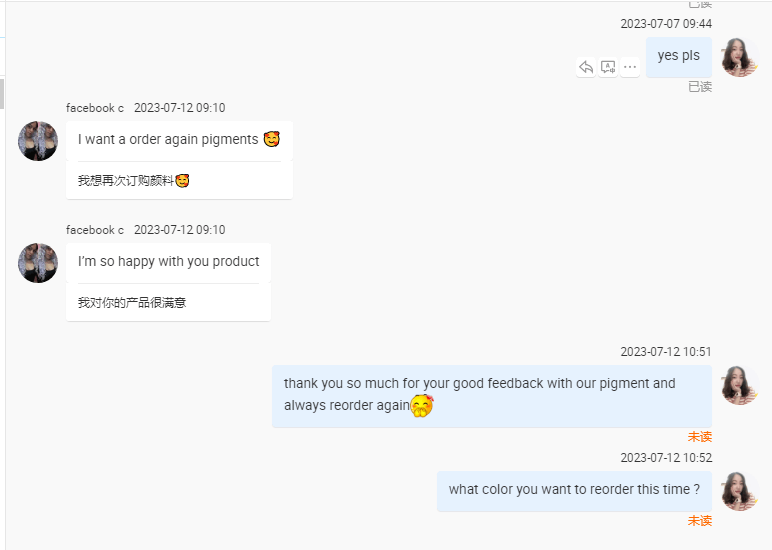The width and height of the screenshot is (772, 550).
Task: Click the customer avatar beside "so happy" message
Action: (38, 263)
